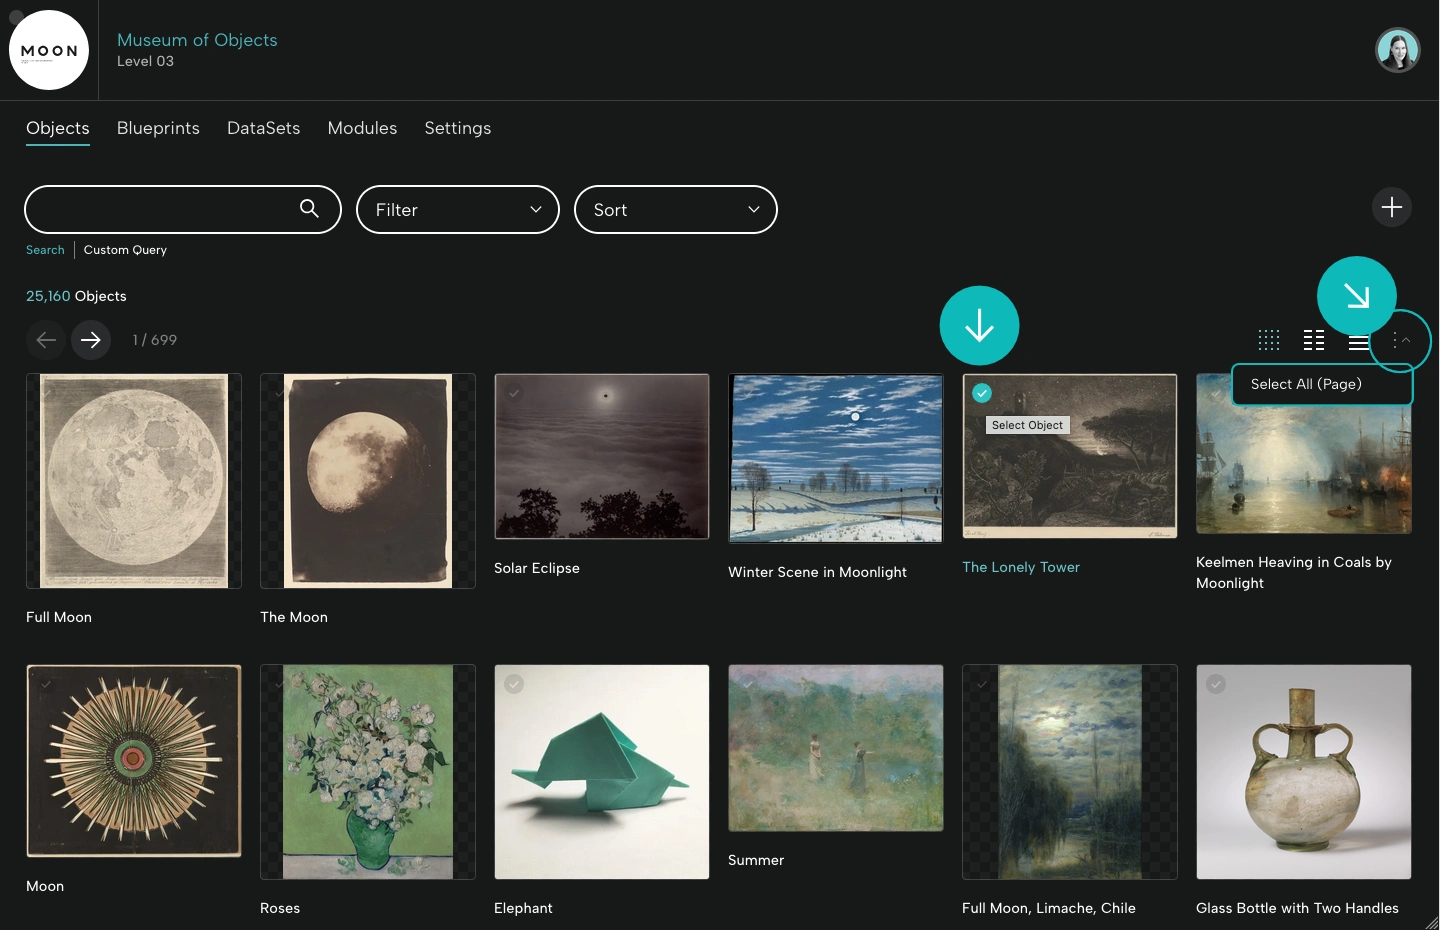Tick the Glass Bottle with Two Handles checkbox

coord(1216,684)
